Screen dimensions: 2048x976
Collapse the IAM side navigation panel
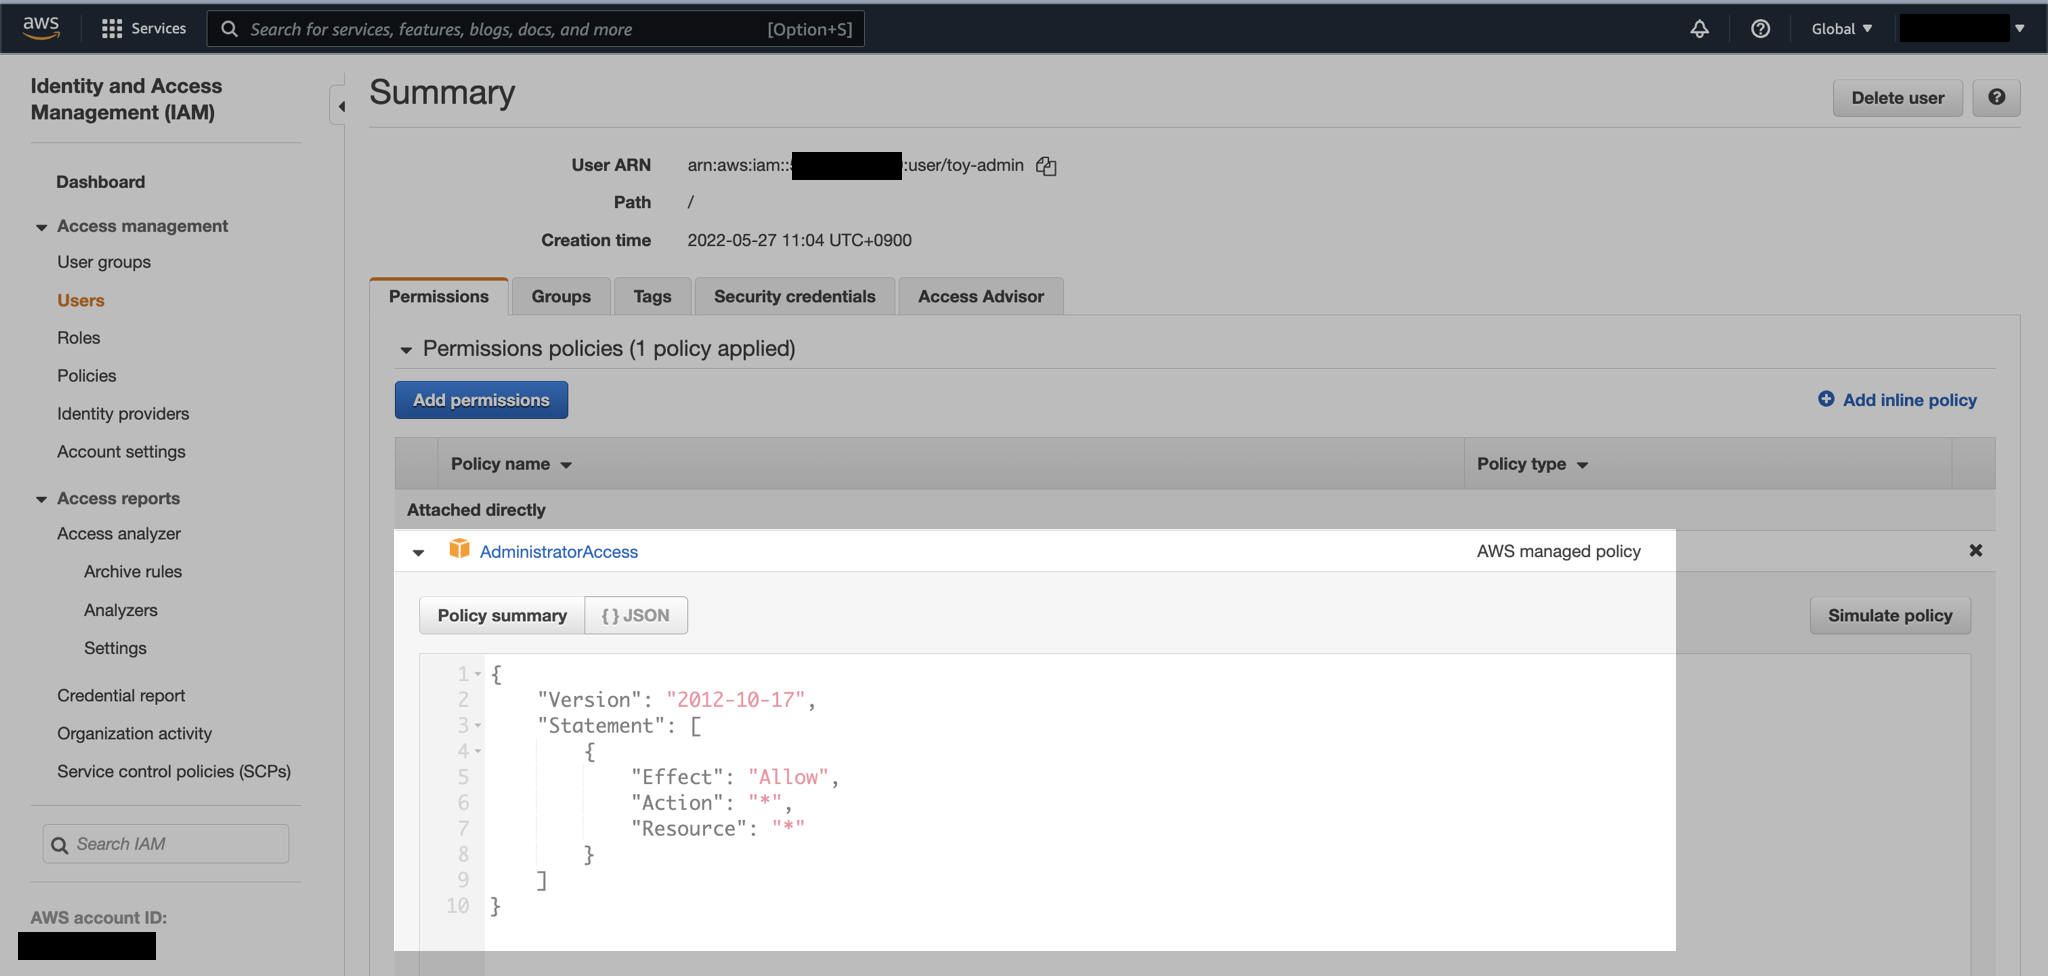point(341,106)
